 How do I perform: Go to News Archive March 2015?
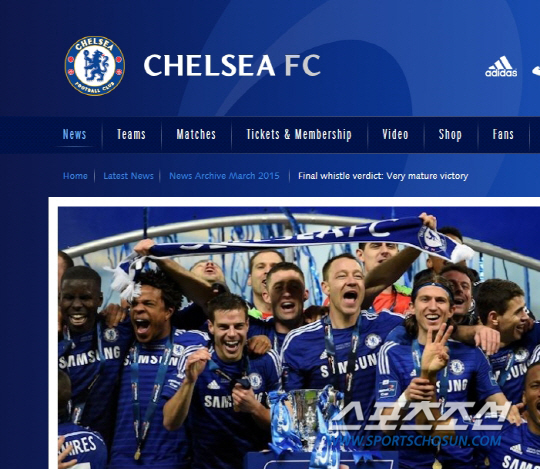224,176
